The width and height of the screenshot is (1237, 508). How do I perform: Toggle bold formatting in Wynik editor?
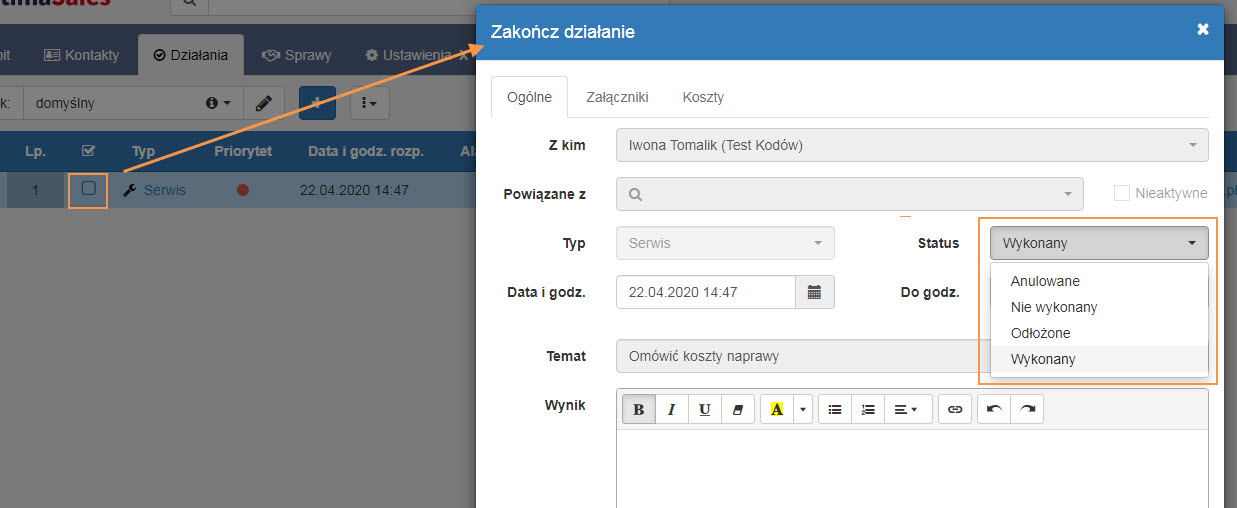click(x=639, y=409)
